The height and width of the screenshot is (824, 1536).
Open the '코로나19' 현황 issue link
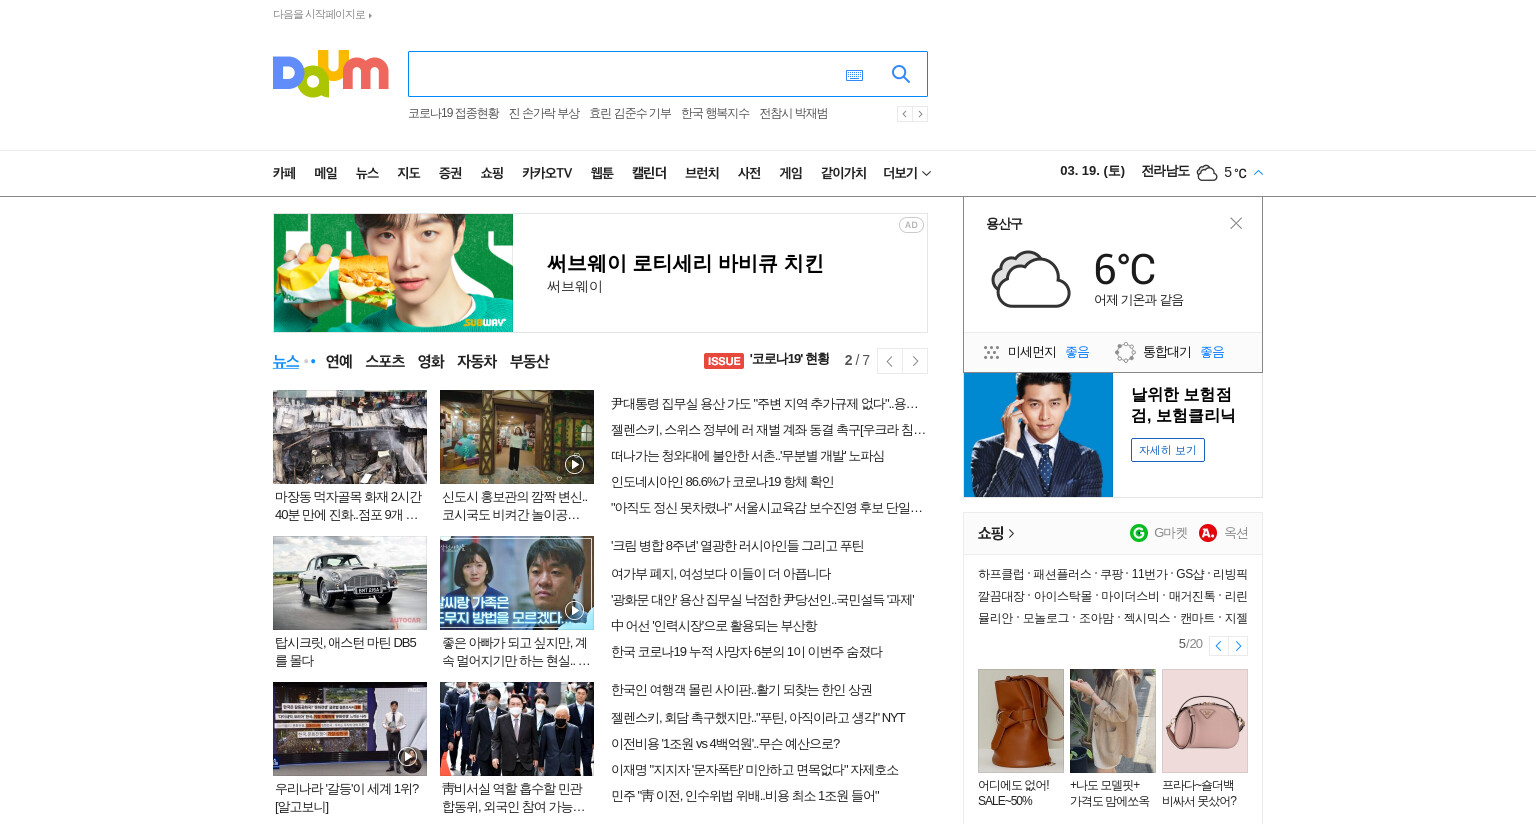click(x=789, y=359)
